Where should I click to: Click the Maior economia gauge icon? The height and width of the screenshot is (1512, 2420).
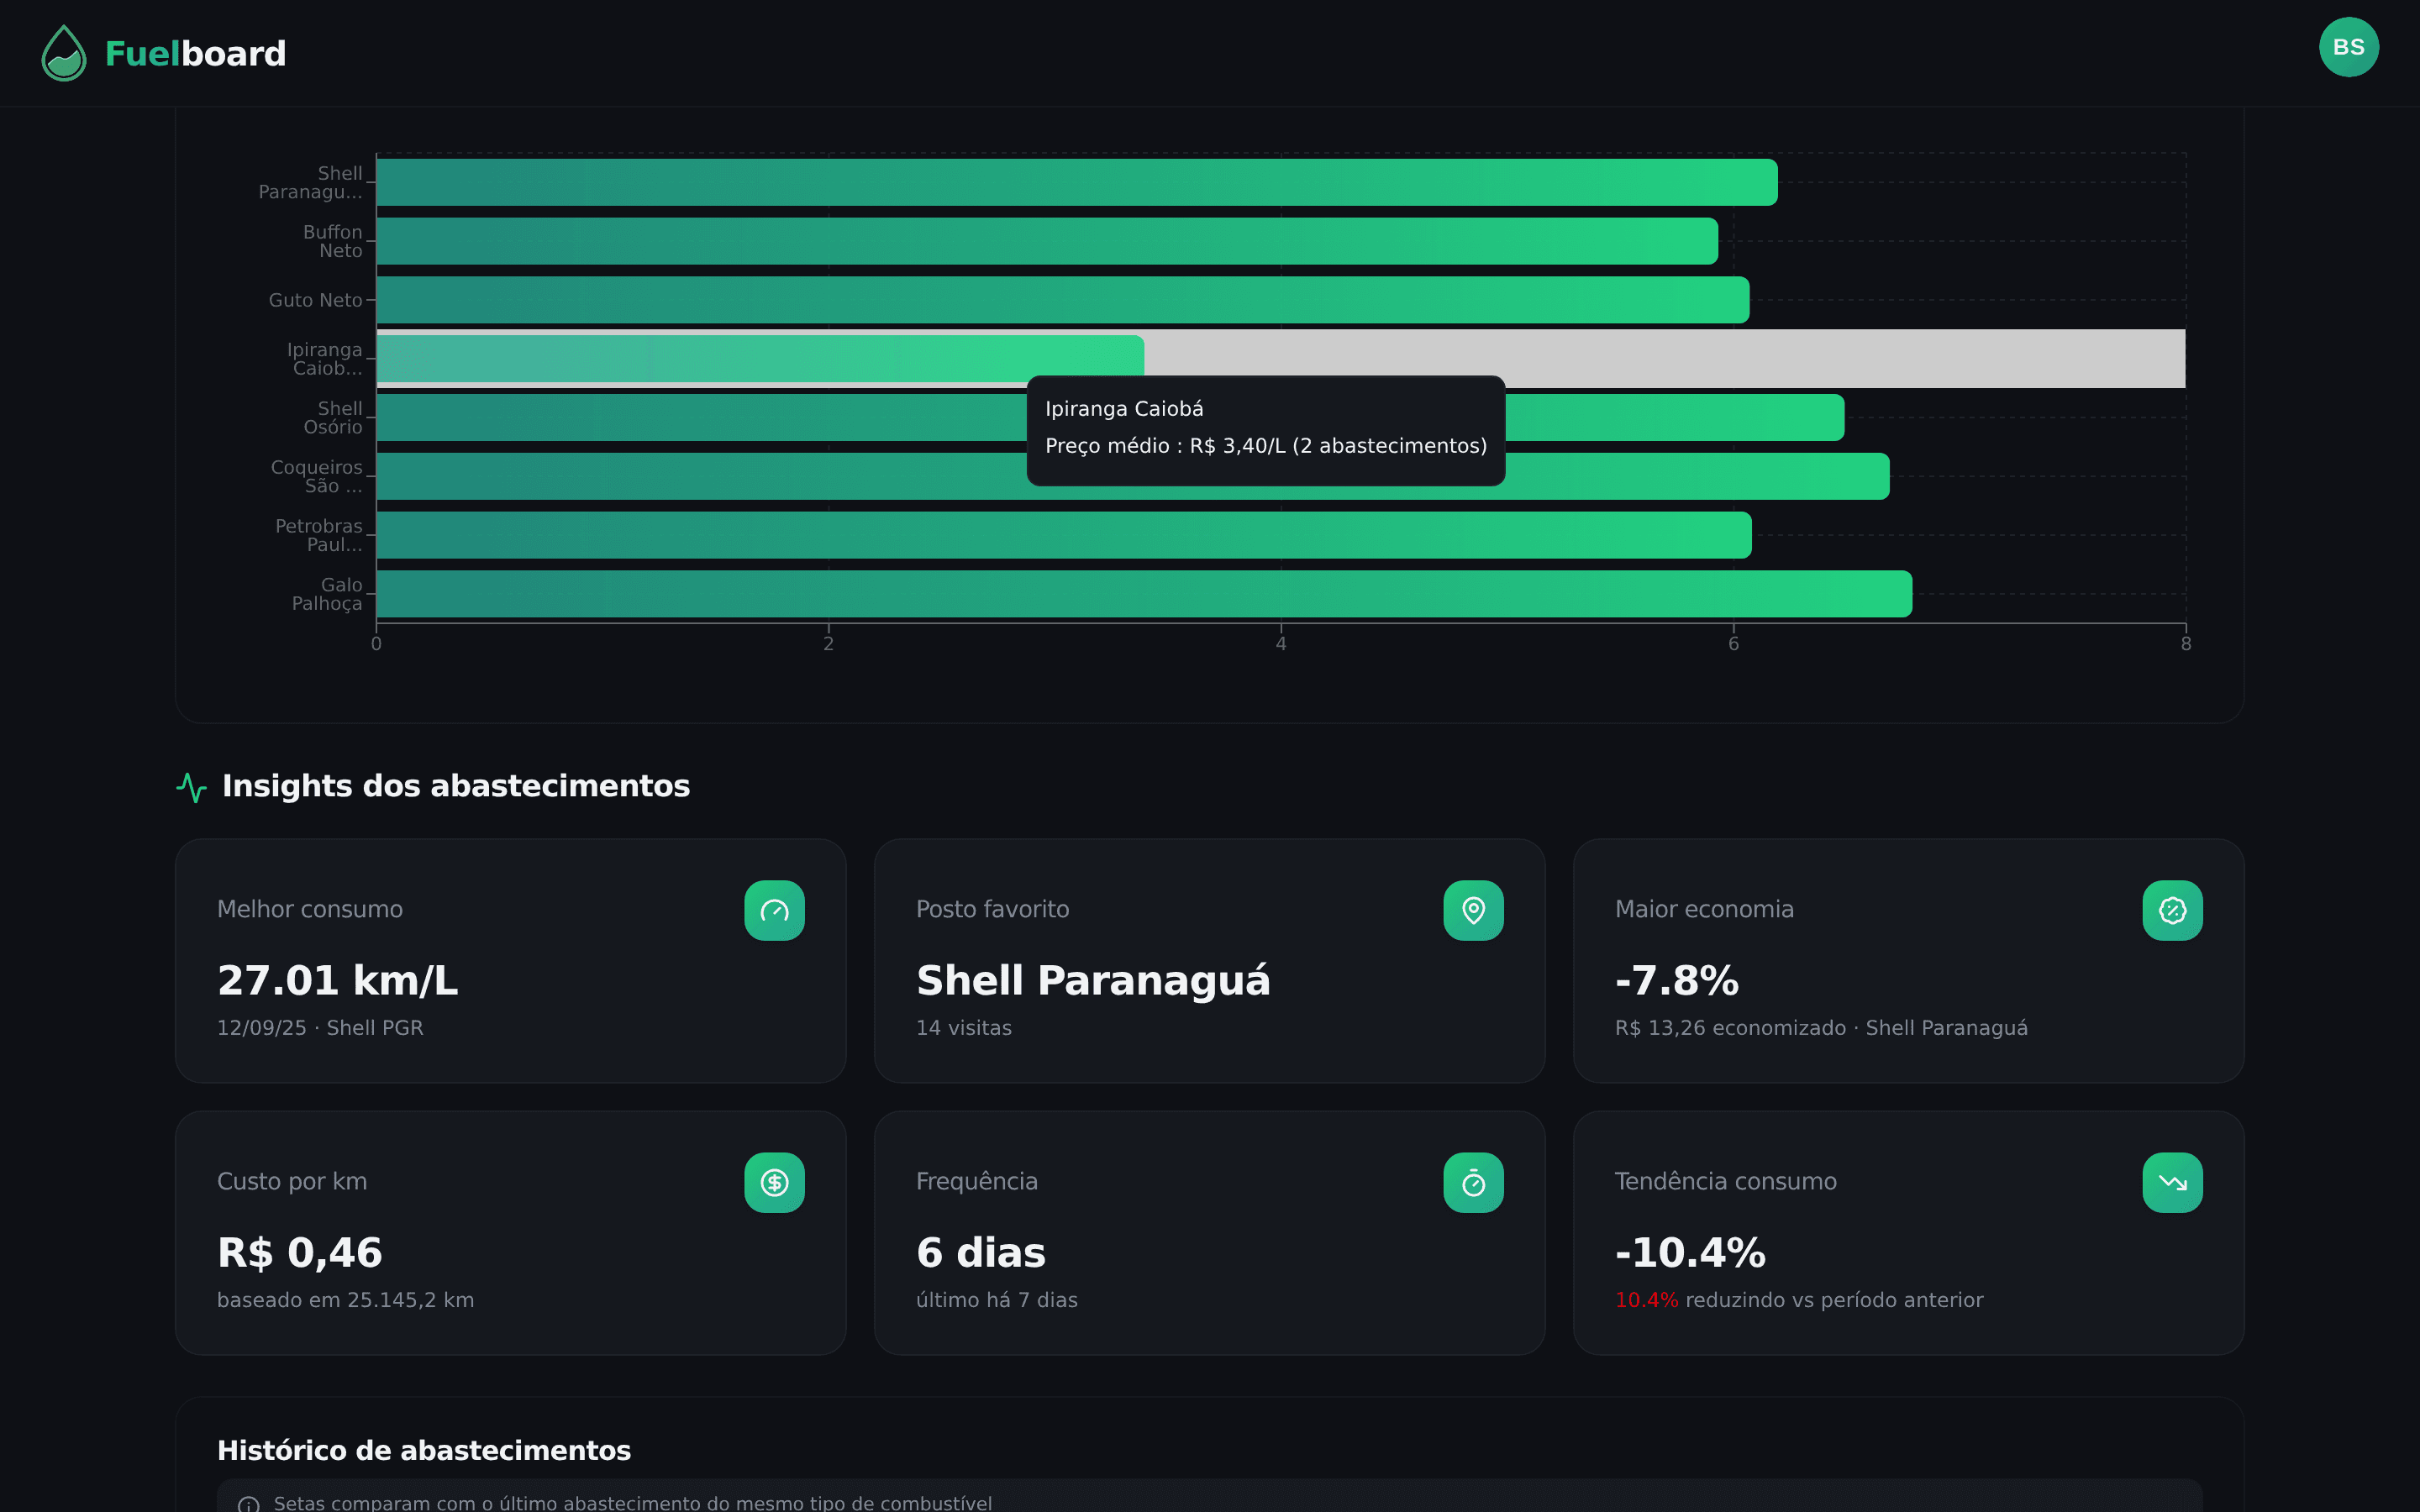[2172, 910]
